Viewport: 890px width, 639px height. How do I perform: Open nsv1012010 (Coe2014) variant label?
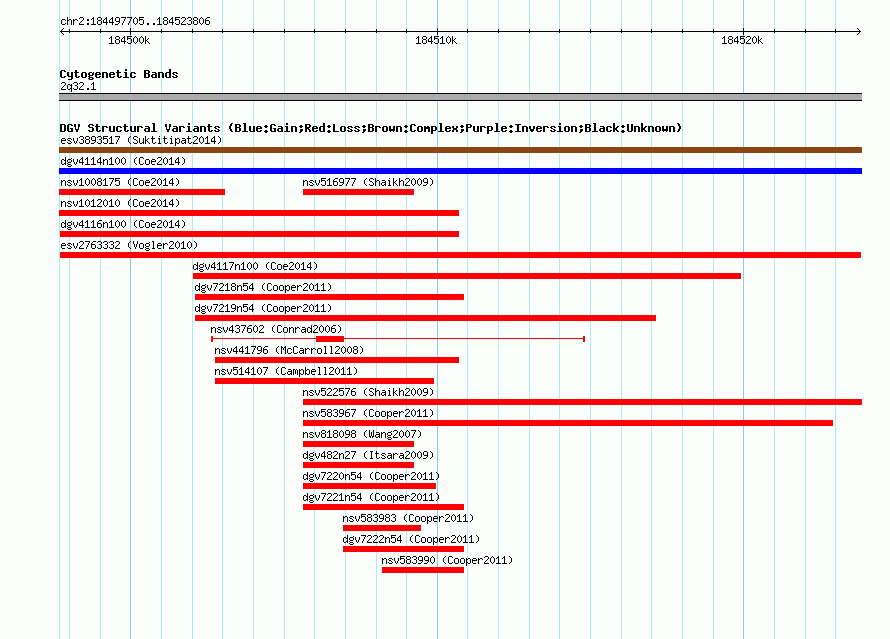click(x=120, y=203)
